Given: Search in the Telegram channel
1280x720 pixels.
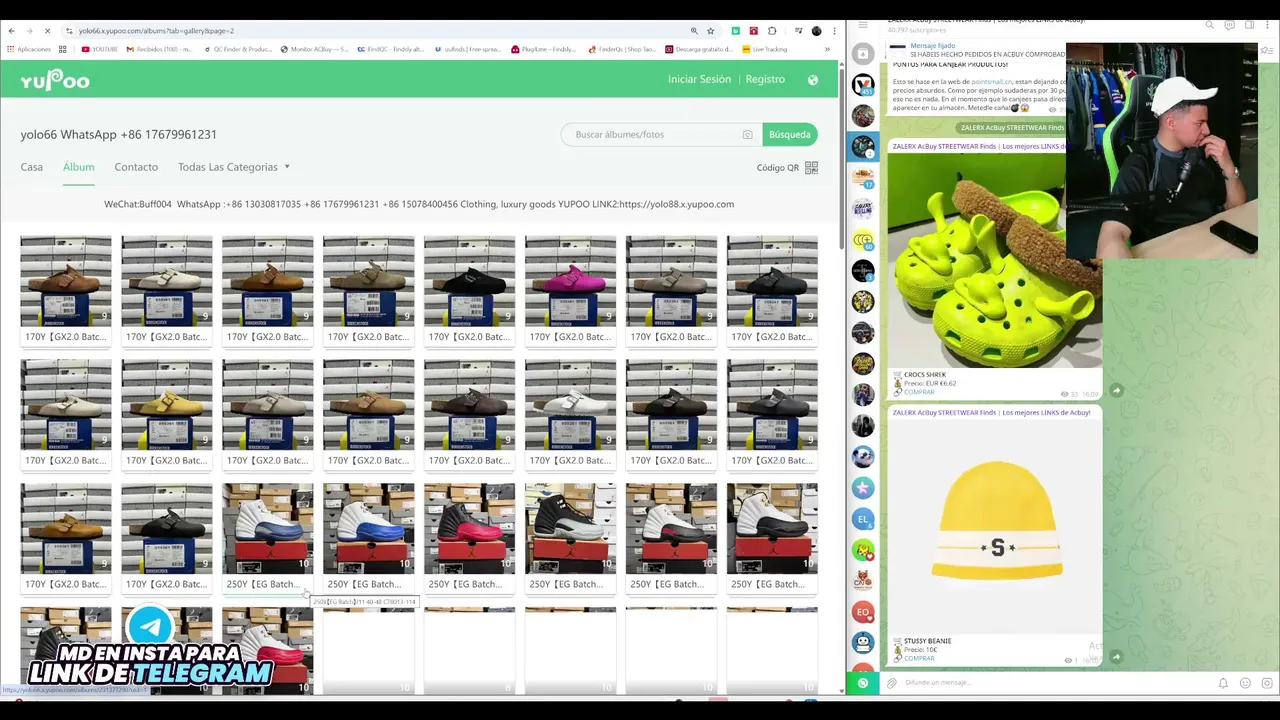Looking at the screenshot, I should pyautogui.click(x=1209, y=25).
